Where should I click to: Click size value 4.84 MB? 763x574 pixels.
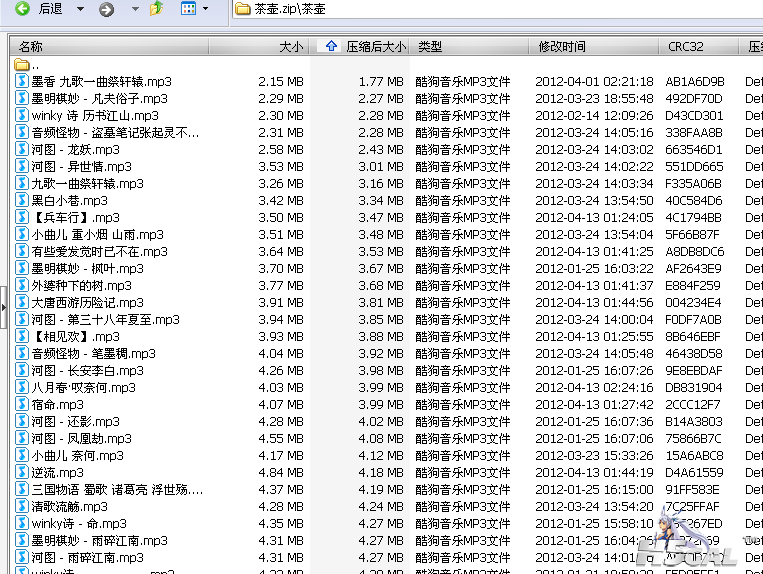(281, 473)
